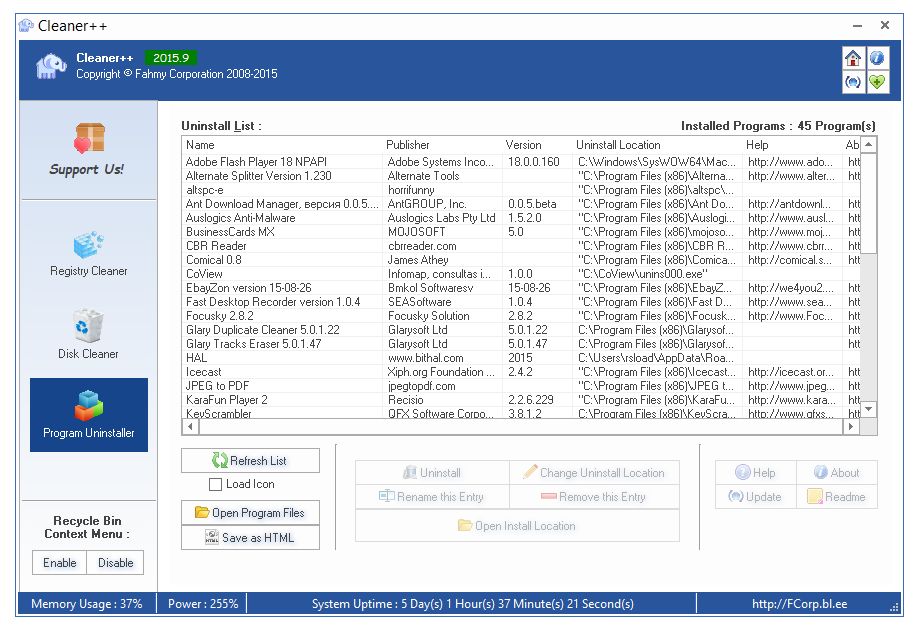Select Ant Download Manager entry
The width and height of the screenshot is (915, 626).
pos(521,204)
